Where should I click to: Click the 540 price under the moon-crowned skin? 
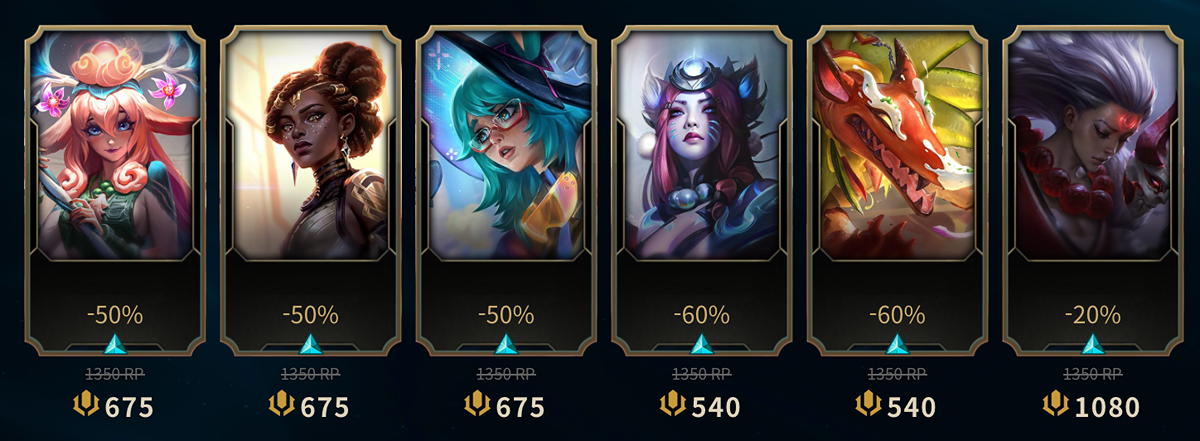point(715,407)
